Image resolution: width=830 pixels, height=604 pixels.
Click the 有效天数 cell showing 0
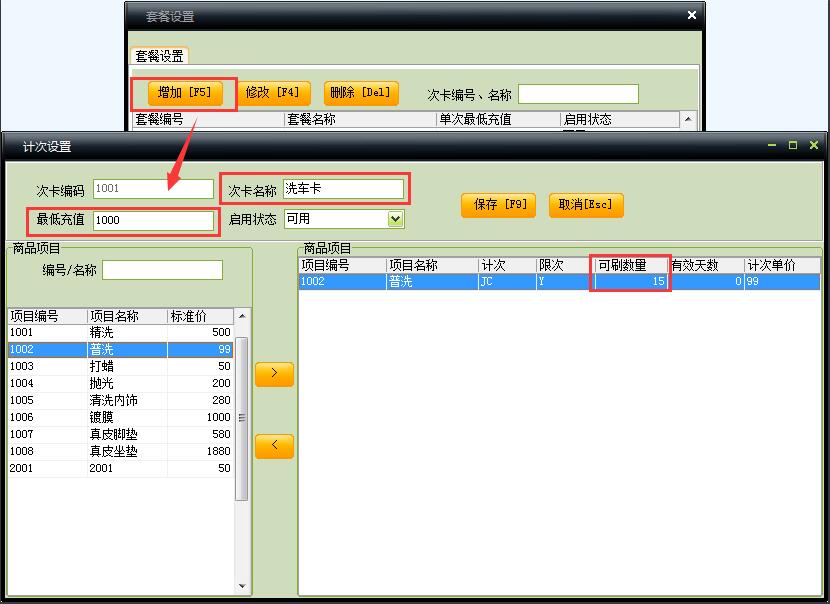tap(706, 281)
